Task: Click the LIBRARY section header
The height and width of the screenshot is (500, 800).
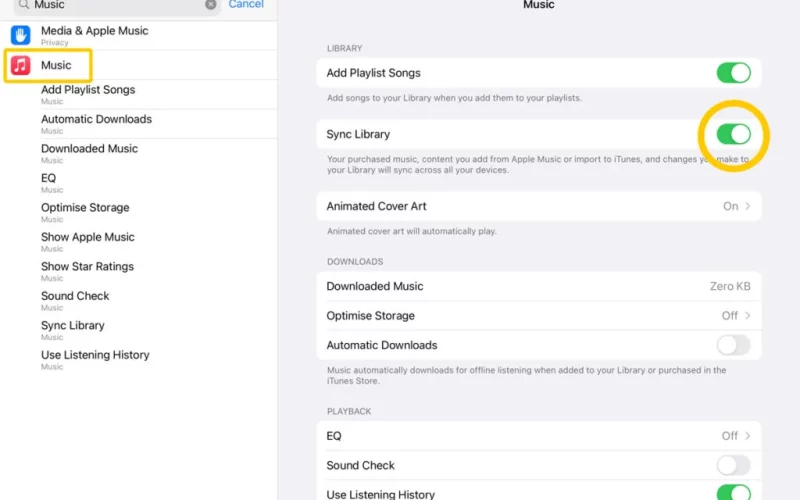Action: click(344, 48)
